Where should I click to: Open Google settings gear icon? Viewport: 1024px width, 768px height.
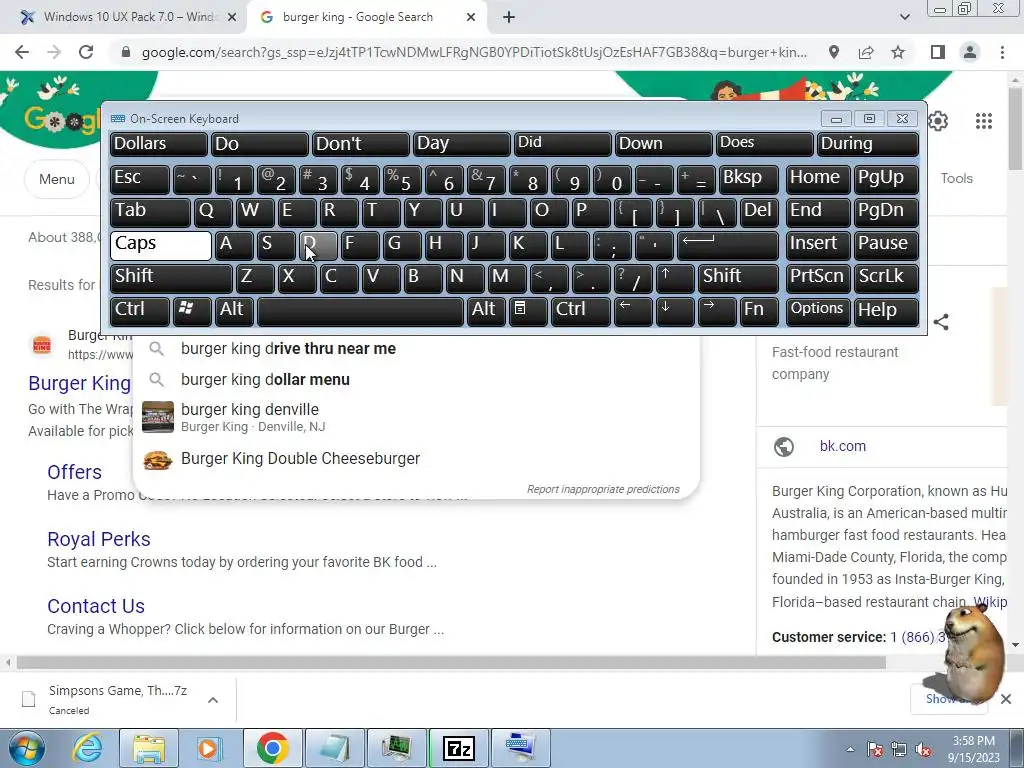[938, 121]
